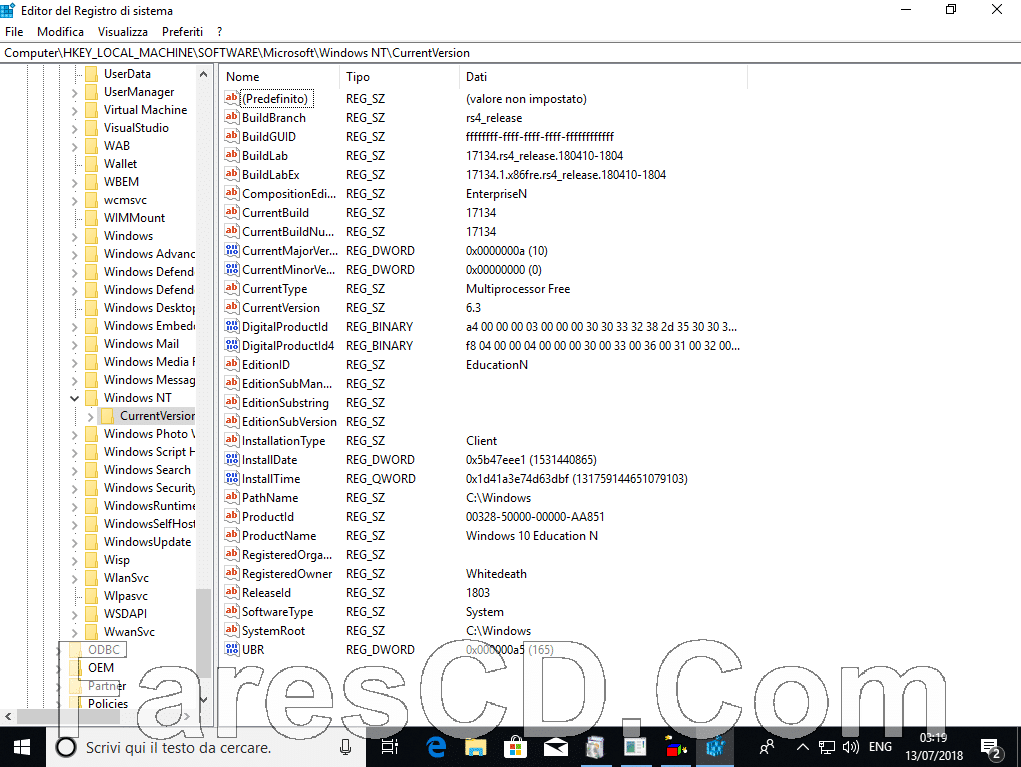Image resolution: width=1021 pixels, height=767 pixels.
Task: Open the File menu
Action: tap(14, 31)
